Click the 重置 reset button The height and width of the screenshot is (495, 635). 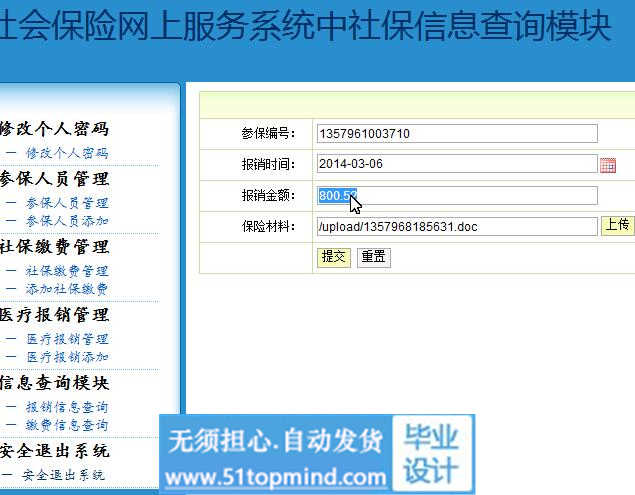373,257
